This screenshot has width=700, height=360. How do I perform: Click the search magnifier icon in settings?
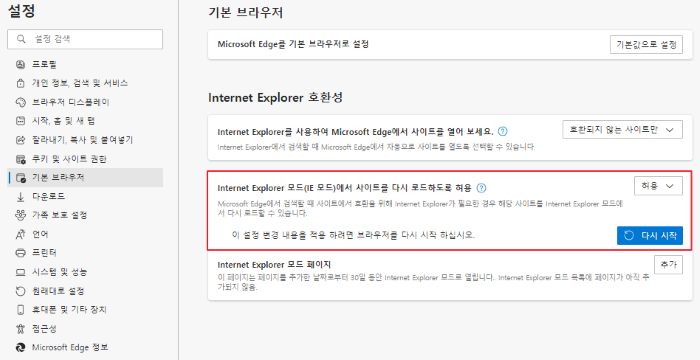(21, 39)
